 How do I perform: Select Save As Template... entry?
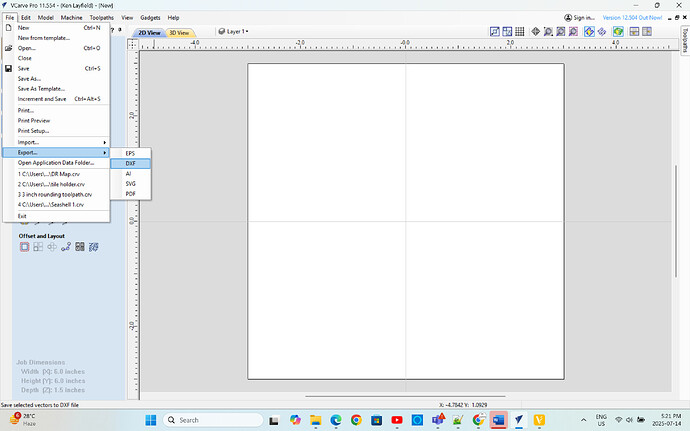click(x=56, y=89)
